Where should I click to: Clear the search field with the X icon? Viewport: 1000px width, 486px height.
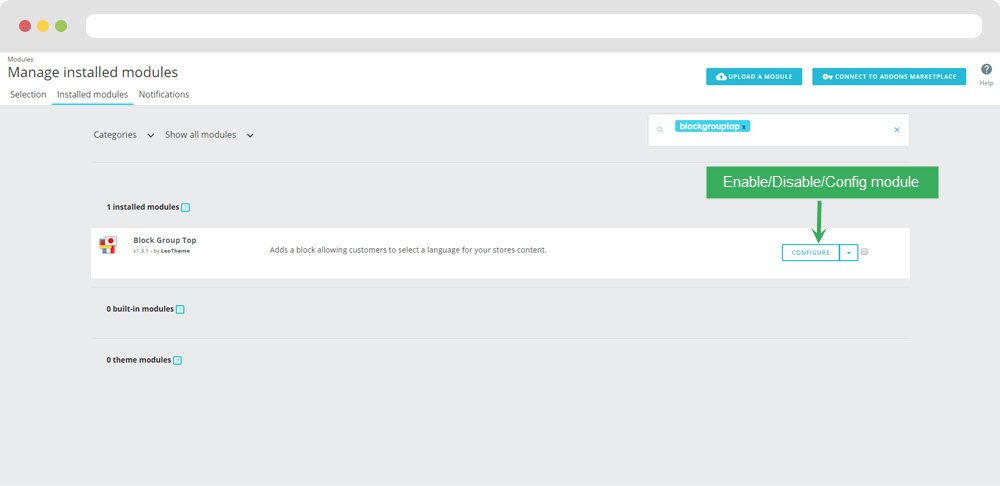coord(896,130)
